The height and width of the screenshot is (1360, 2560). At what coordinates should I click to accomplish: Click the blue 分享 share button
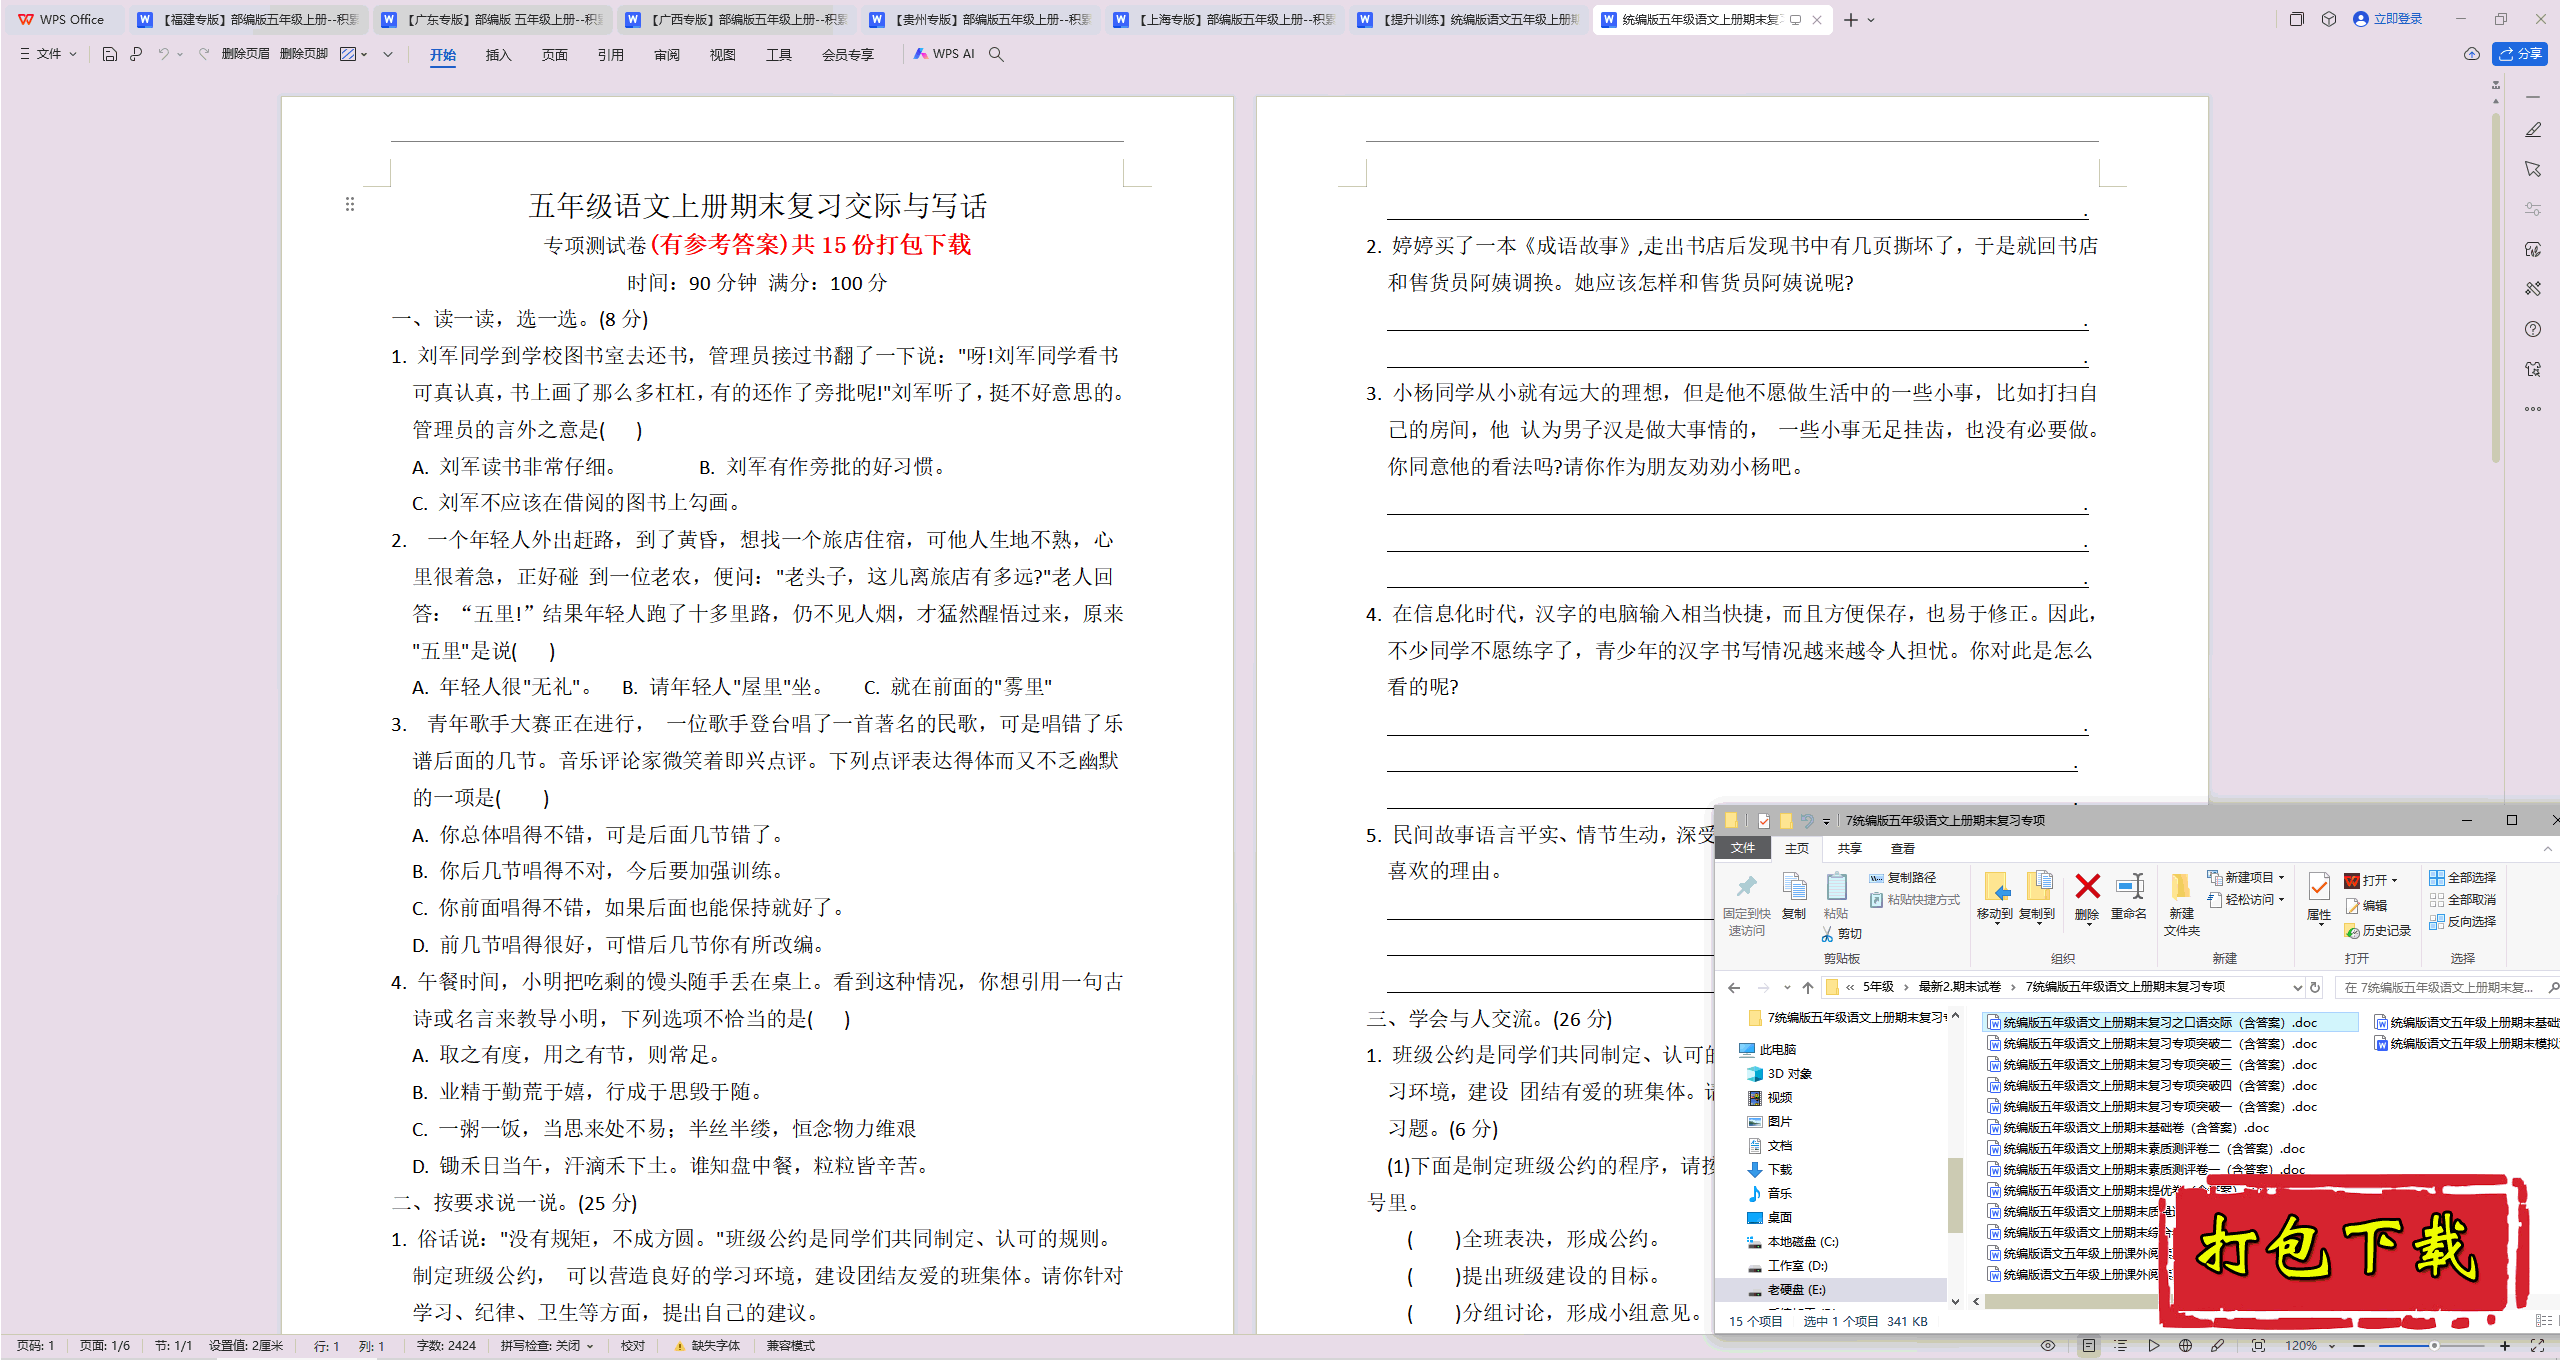[2519, 54]
